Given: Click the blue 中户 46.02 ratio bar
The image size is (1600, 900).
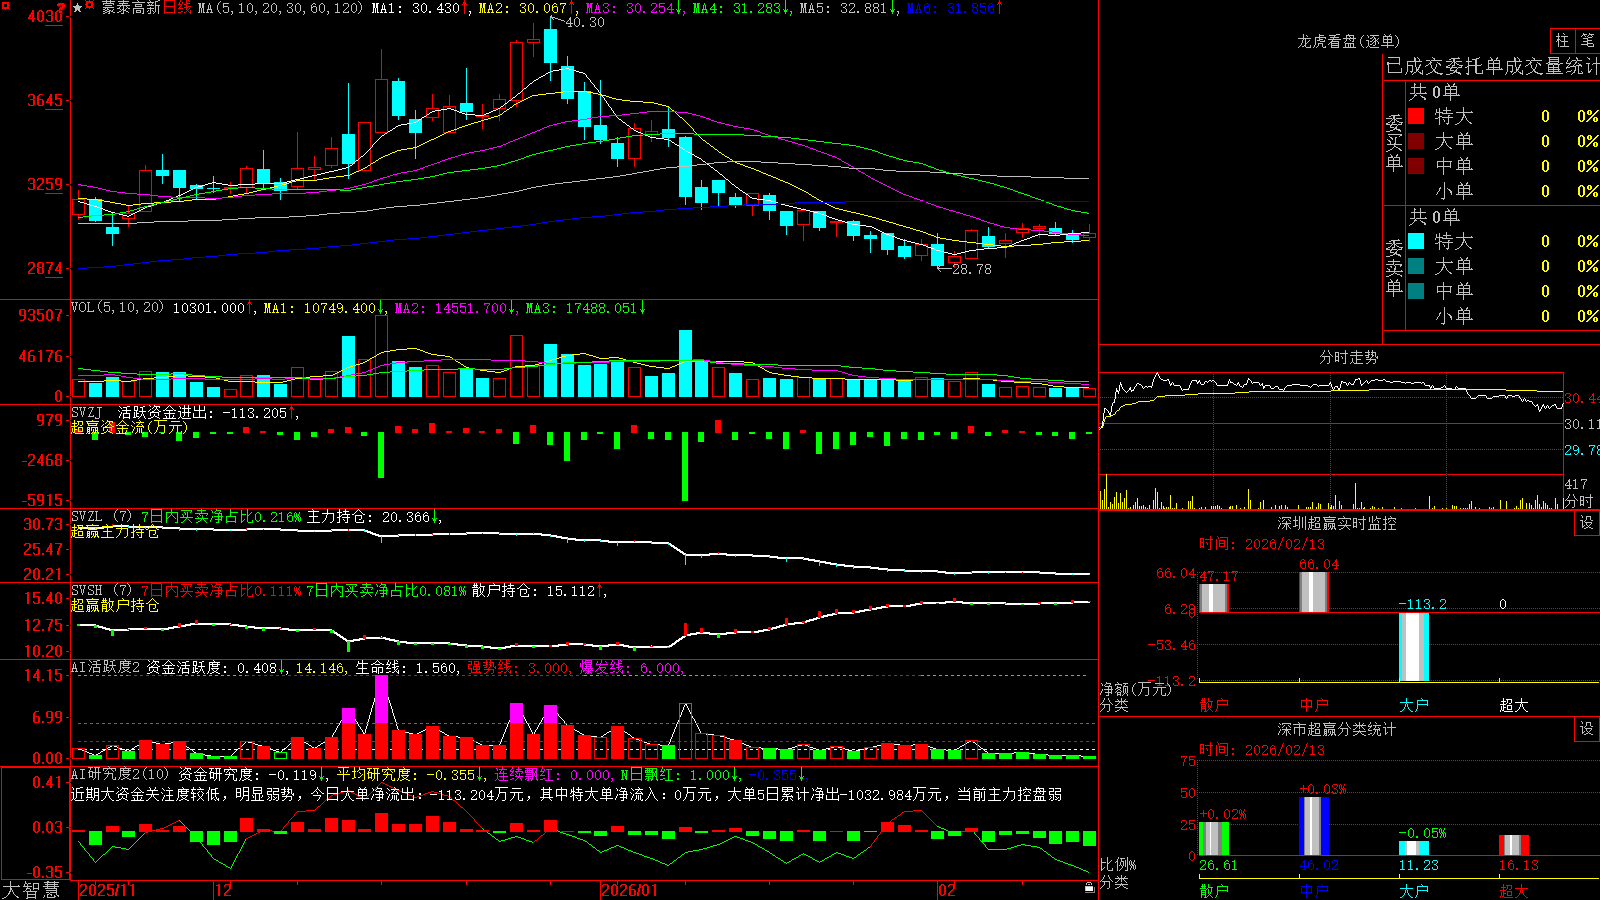Looking at the screenshot, I should click(1314, 826).
